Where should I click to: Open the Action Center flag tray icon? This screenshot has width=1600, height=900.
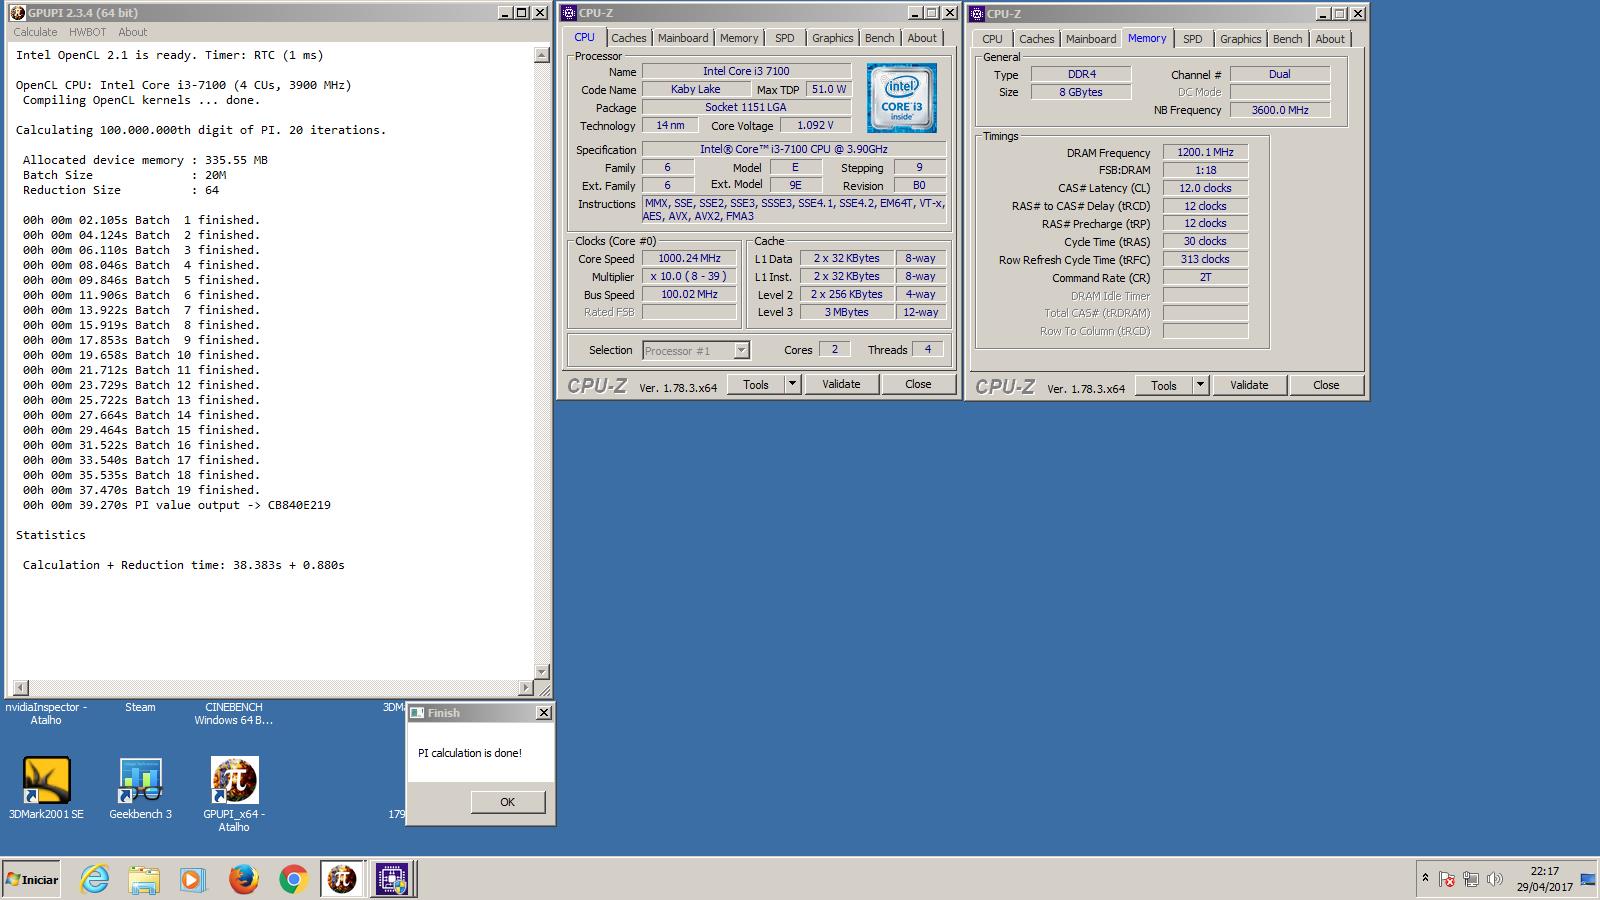pos(1447,880)
